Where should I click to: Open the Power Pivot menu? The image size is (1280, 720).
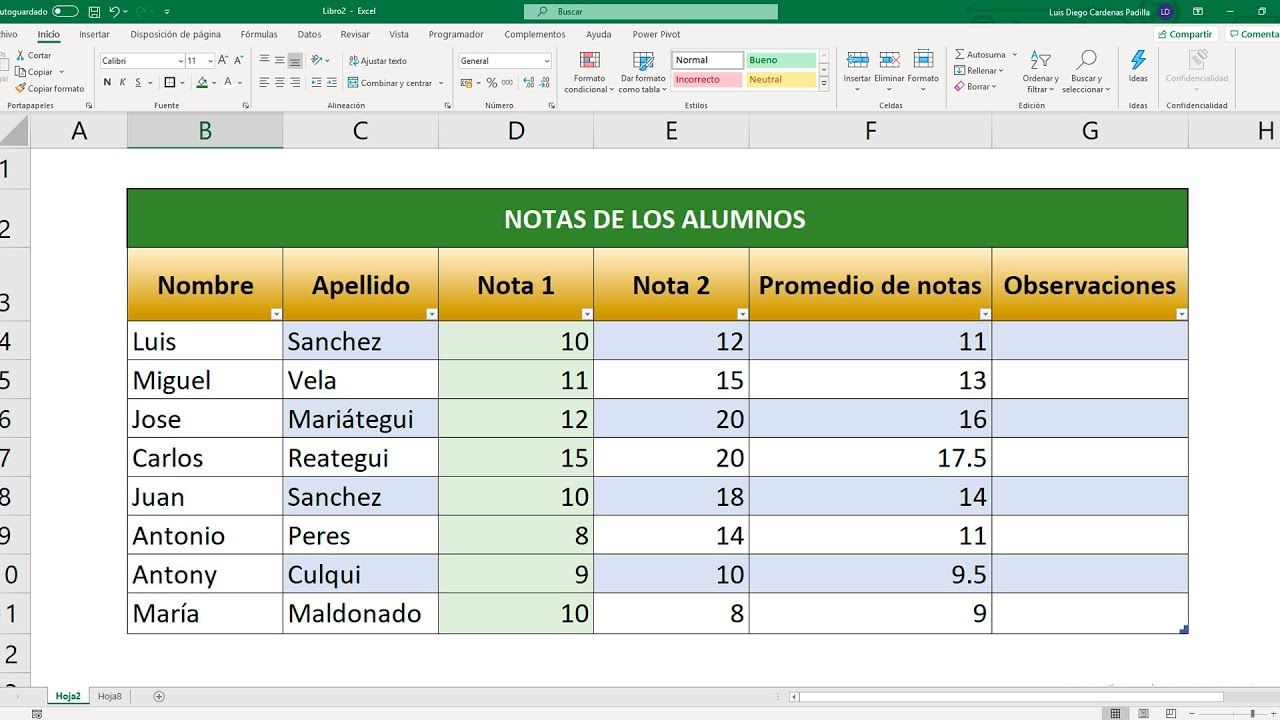click(x=655, y=33)
